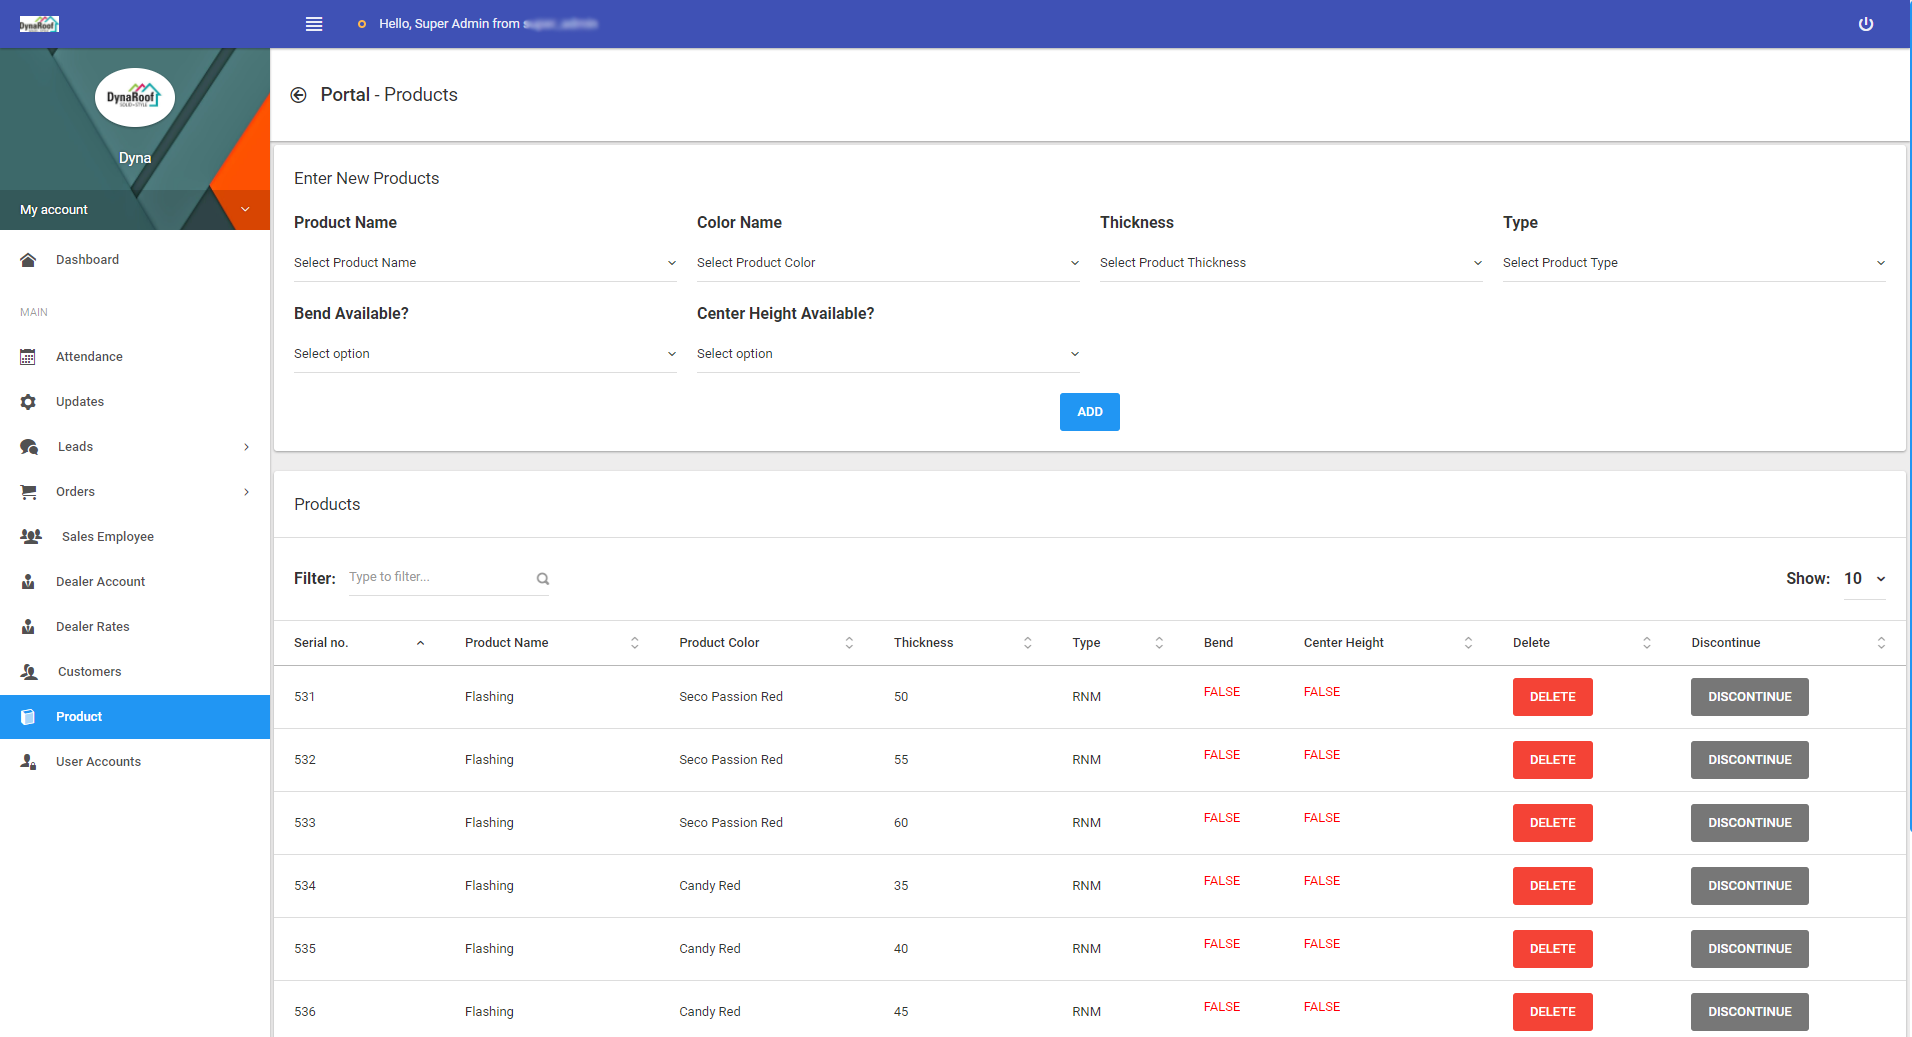Click the logout power icon
Image resolution: width=1912 pixels, height=1037 pixels.
pos(1866,24)
